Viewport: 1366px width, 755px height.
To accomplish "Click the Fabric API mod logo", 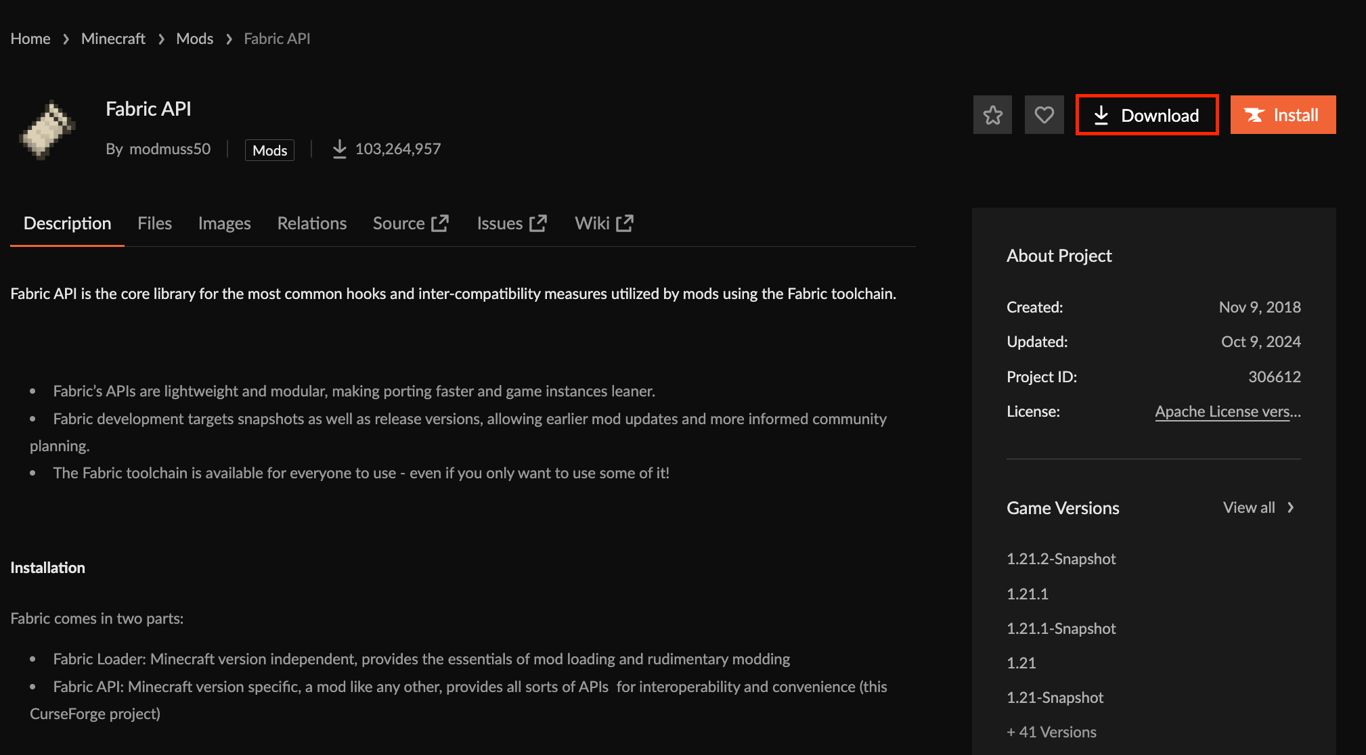I will (x=46, y=130).
